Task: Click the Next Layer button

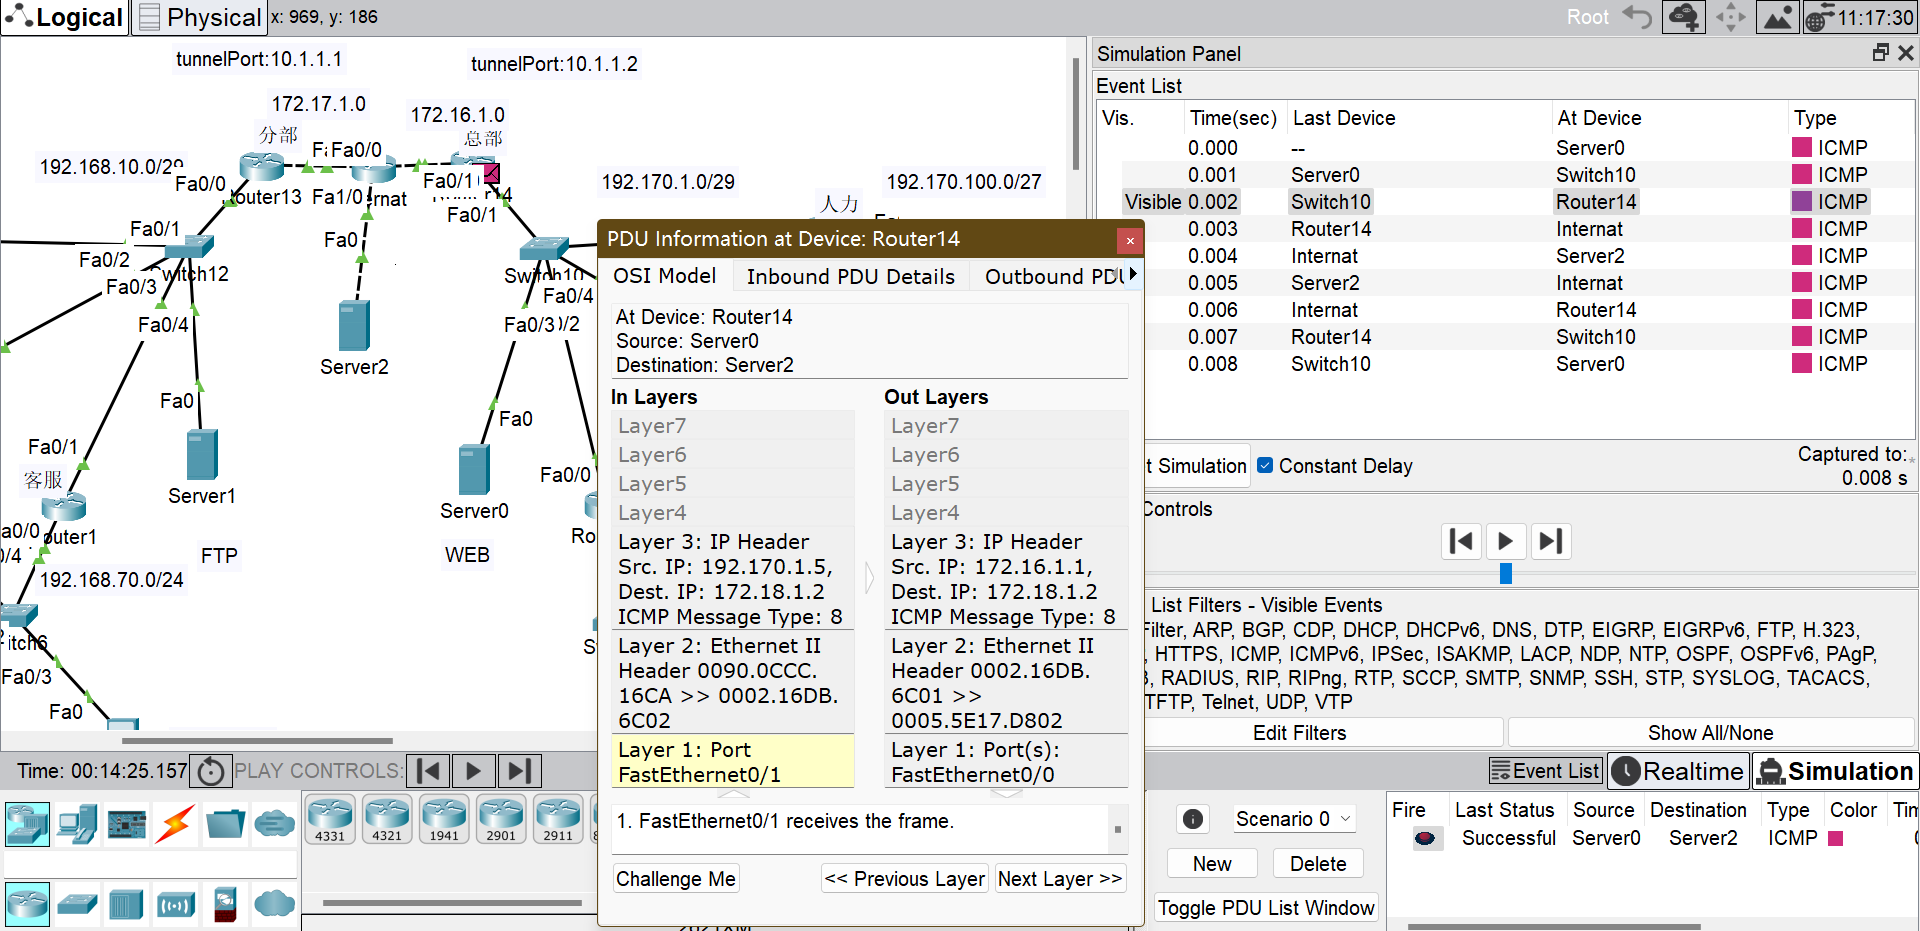Action: coord(1059,878)
